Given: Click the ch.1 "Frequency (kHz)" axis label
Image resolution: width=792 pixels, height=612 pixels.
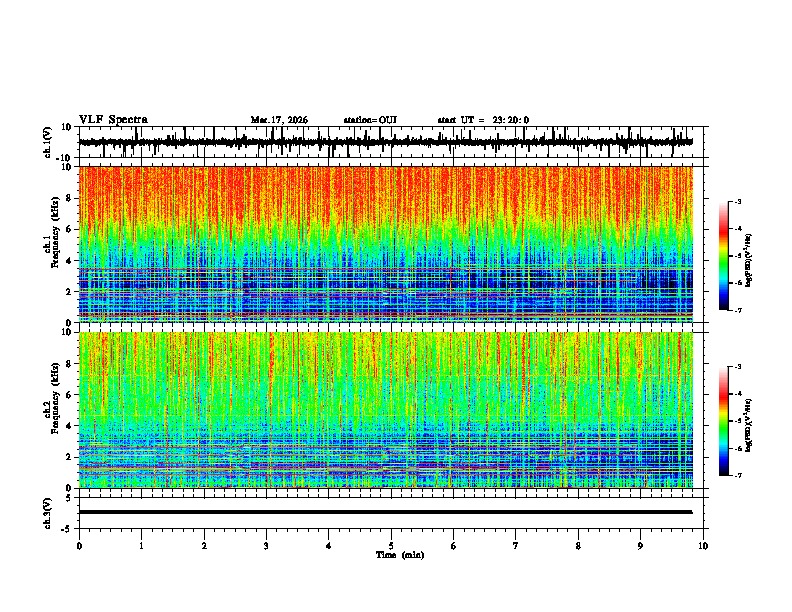Looking at the screenshot, I should pos(55,232).
